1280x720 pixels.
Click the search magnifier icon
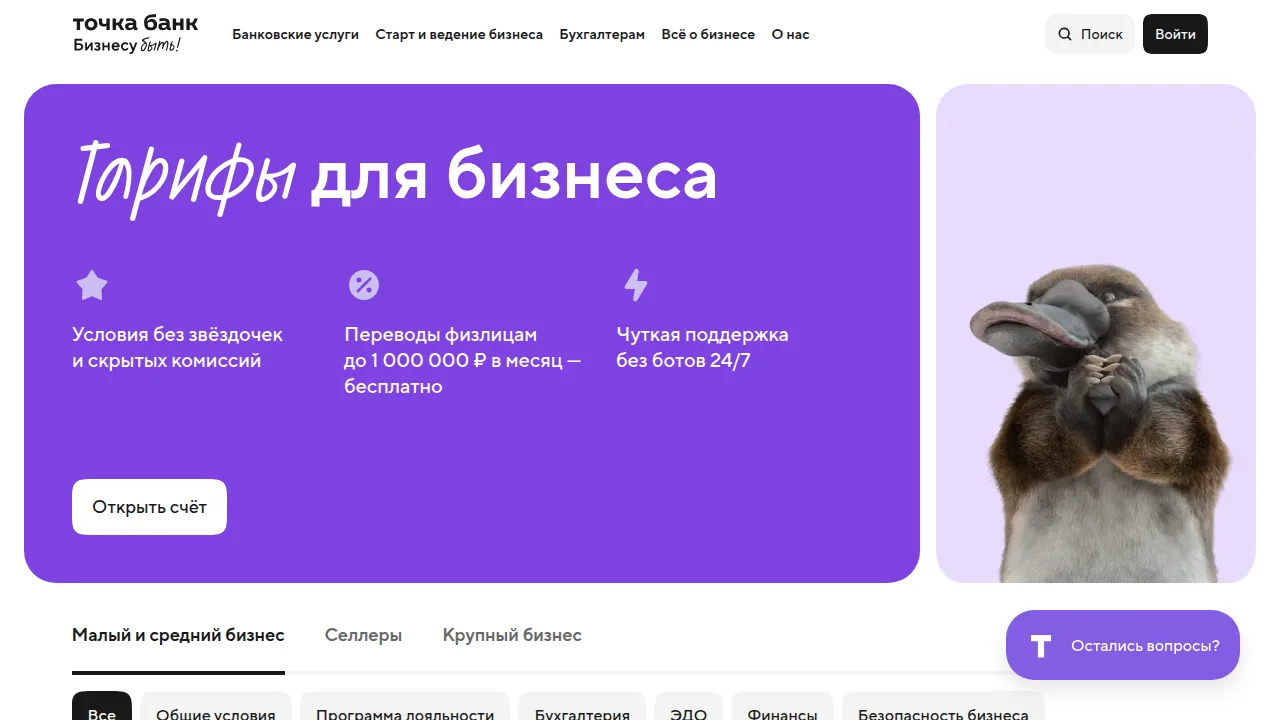click(1065, 34)
